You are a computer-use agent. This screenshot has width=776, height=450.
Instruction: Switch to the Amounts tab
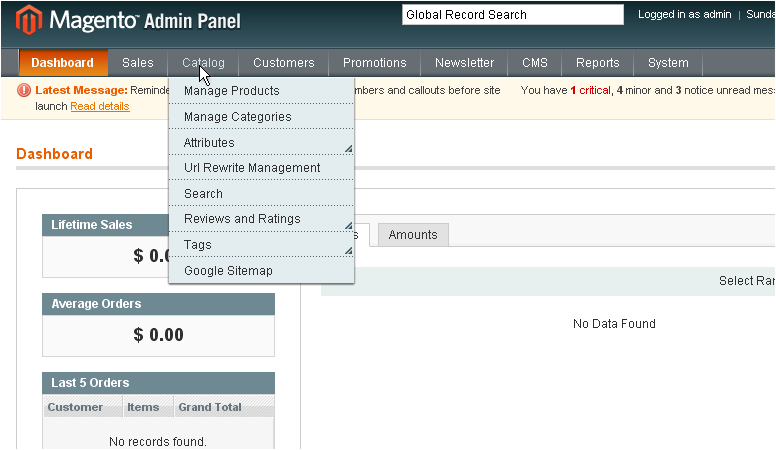point(413,235)
